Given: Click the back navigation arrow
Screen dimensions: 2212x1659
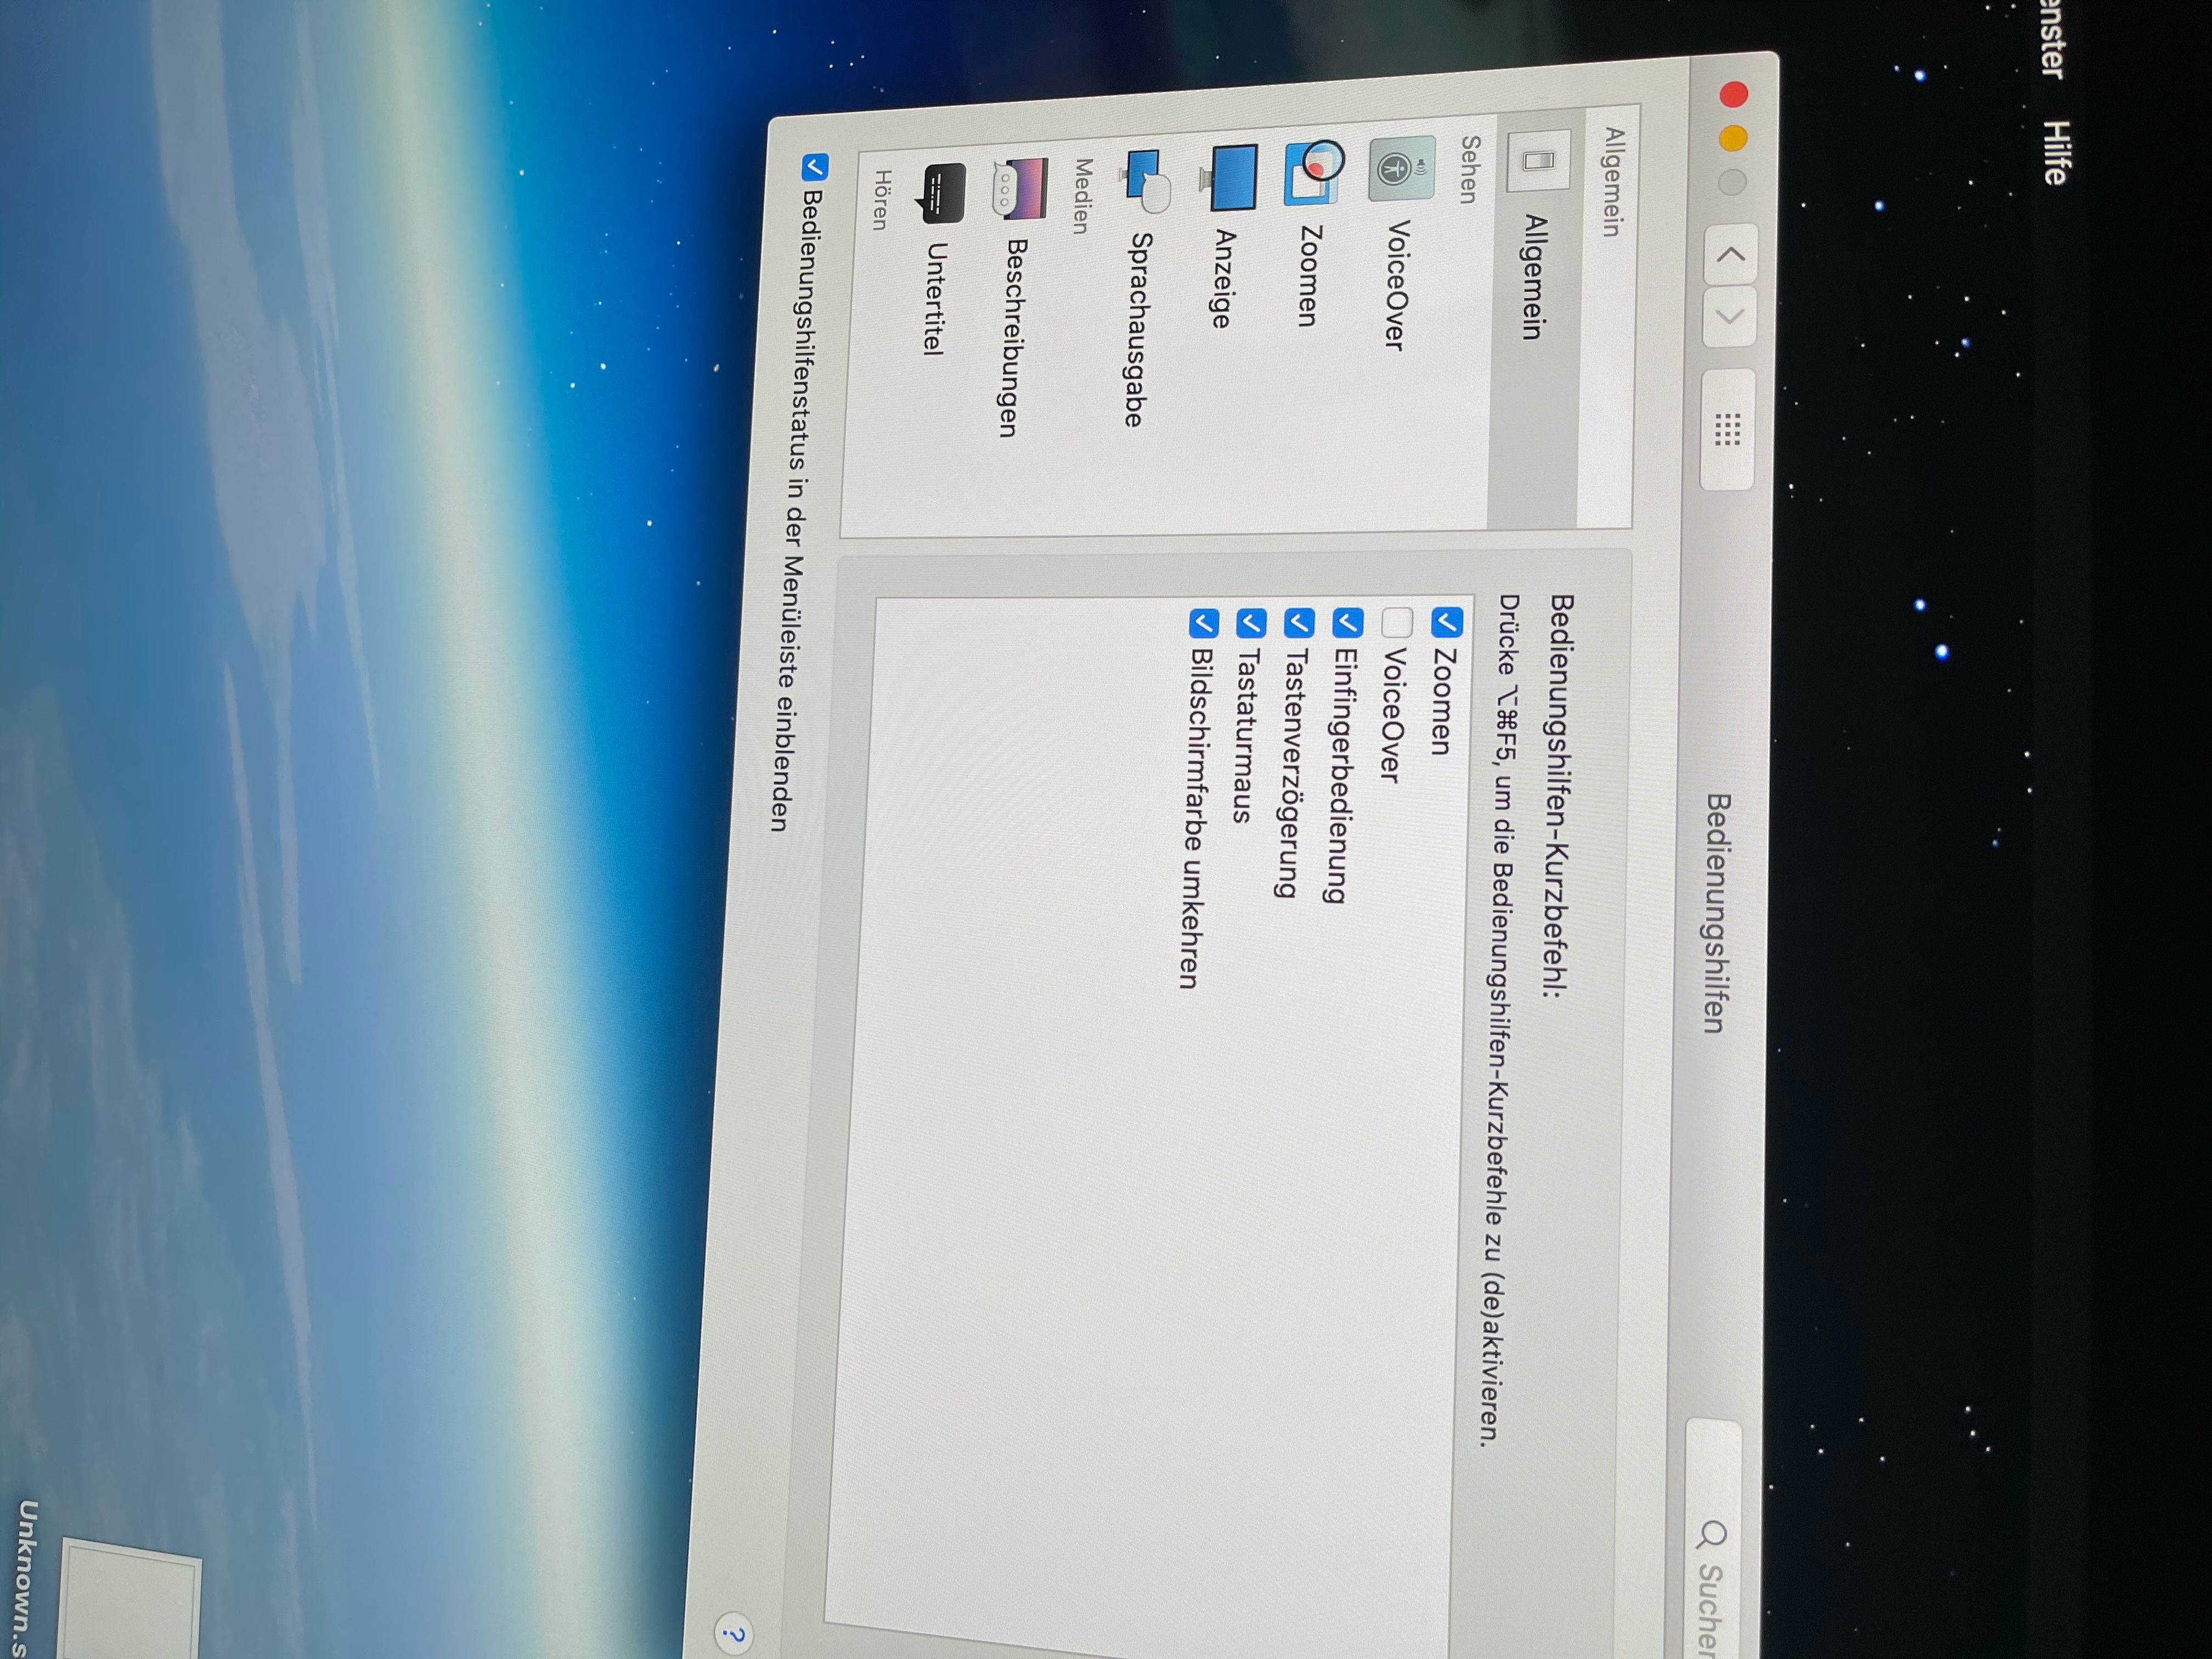Looking at the screenshot, I should (1731, 254).
